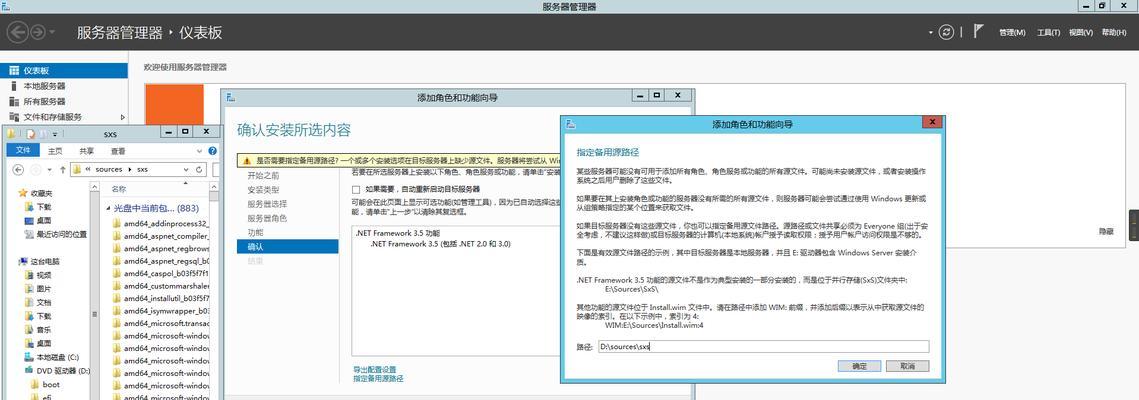1139x400 pixels.
Task: Select the amd64_isymwrapper folder
Action: pyautogui.click(x=161, y=311)
